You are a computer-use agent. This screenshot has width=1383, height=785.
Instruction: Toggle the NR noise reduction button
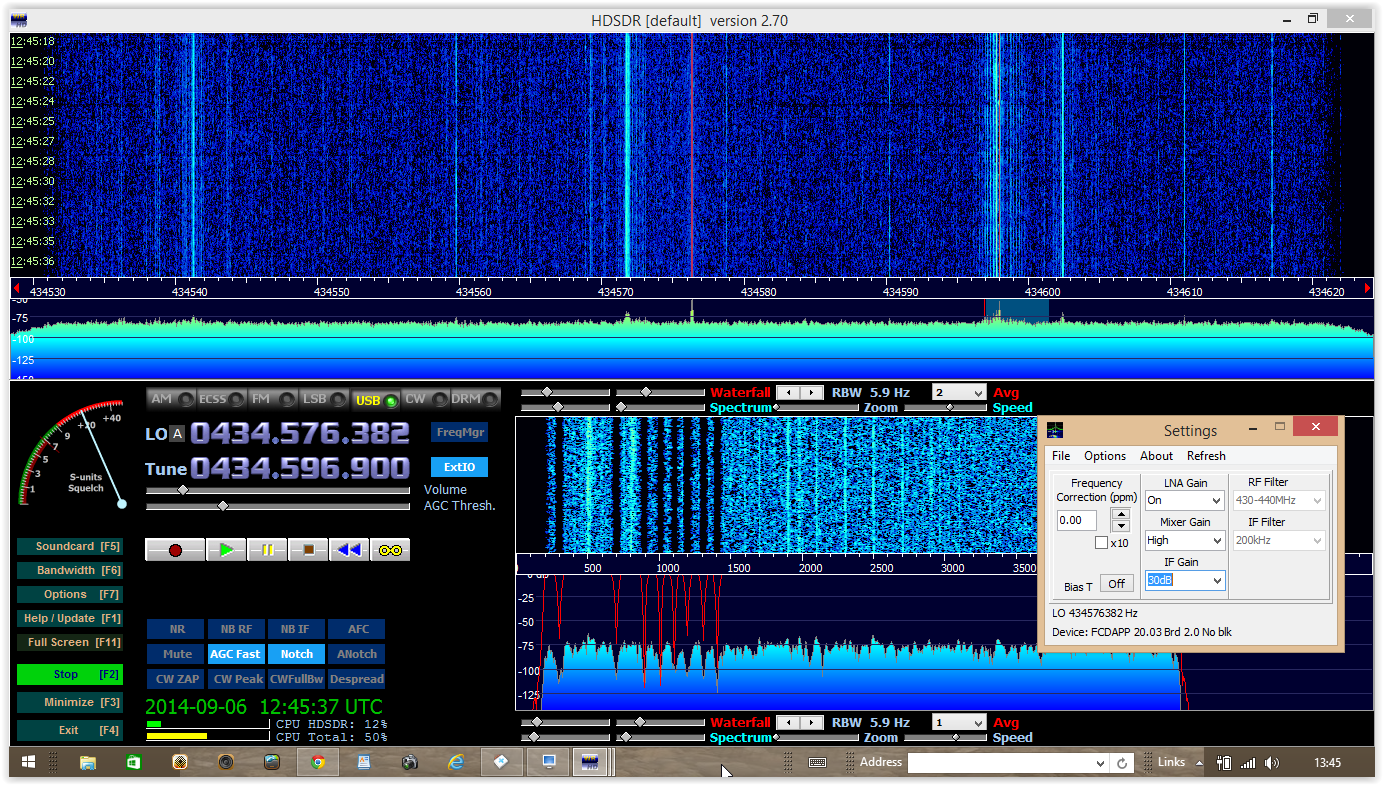point(177,629)
